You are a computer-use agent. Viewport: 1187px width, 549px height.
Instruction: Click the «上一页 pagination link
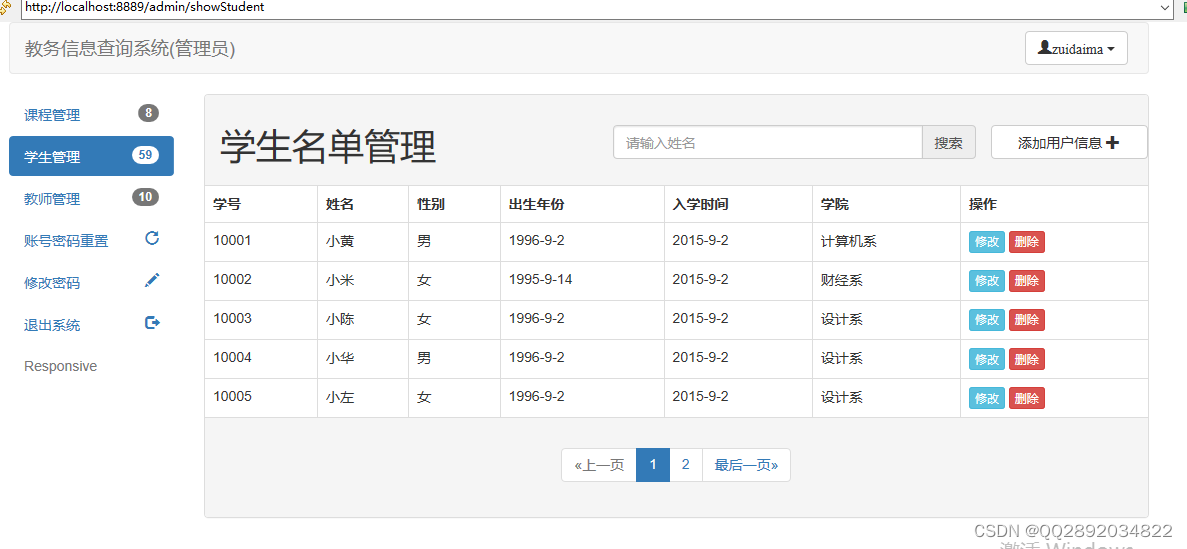coord(599,465)
